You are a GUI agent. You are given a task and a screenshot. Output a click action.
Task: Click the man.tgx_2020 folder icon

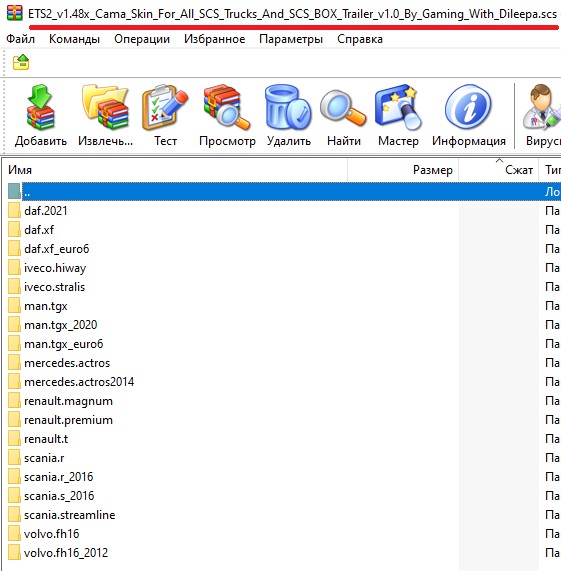[14, 325]
